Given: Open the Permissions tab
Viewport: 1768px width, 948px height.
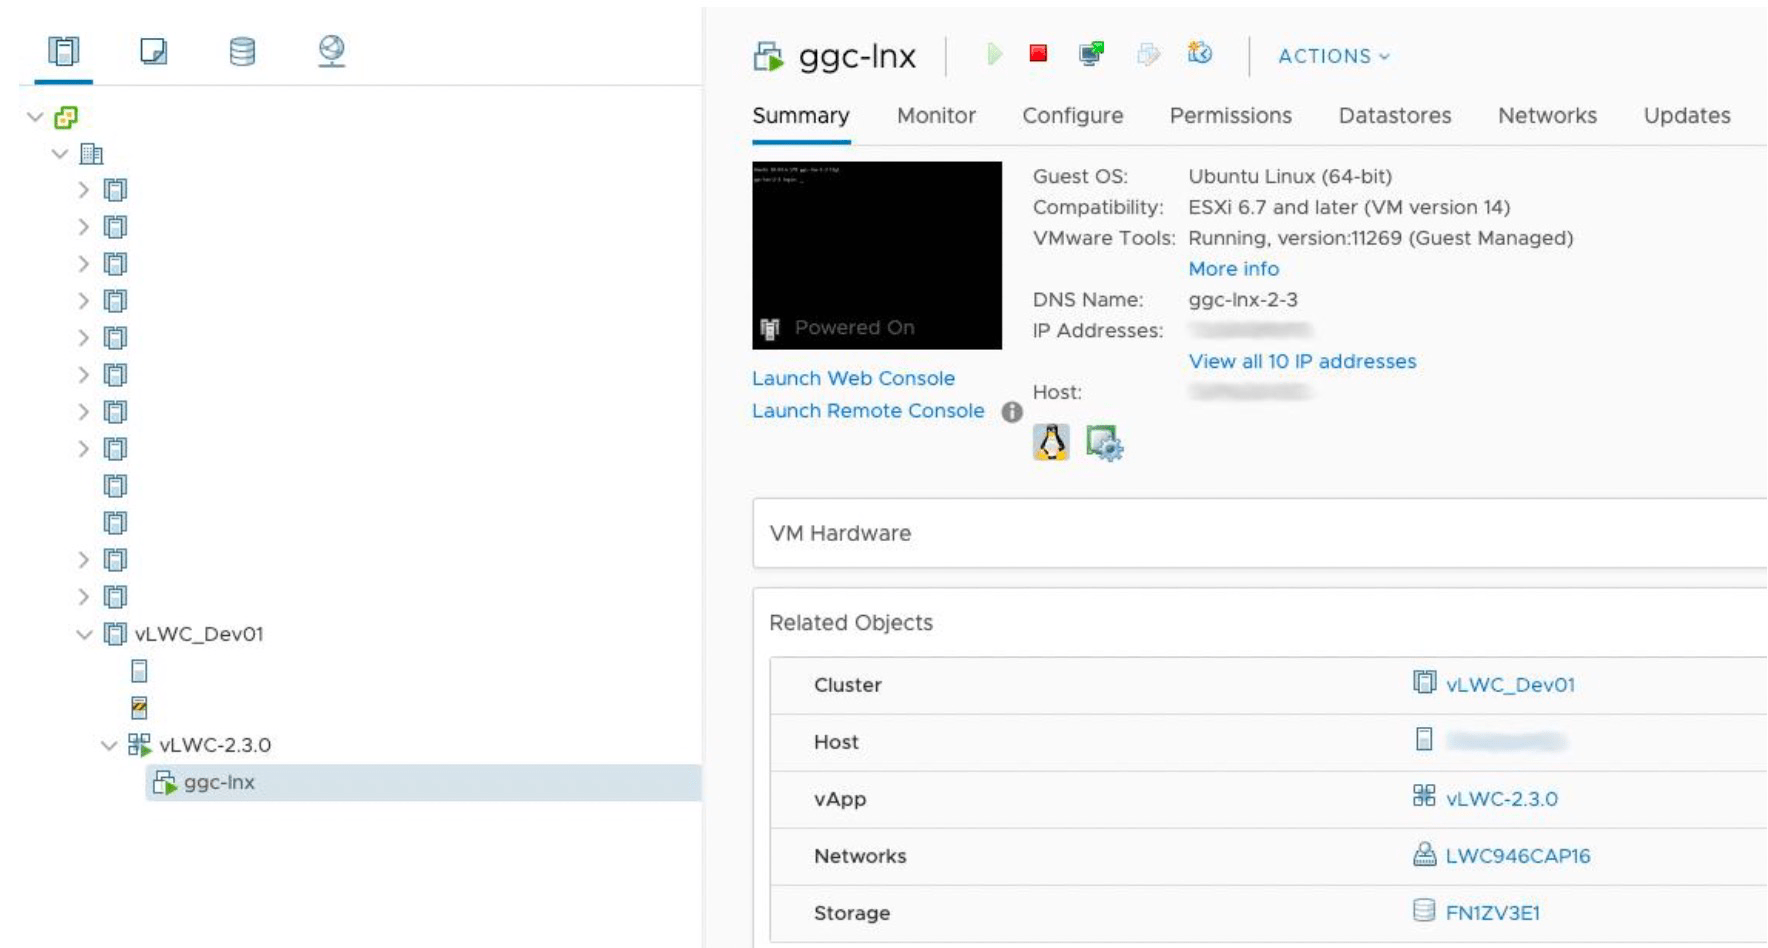Looking at the screenshot, I should point(1231,115).
